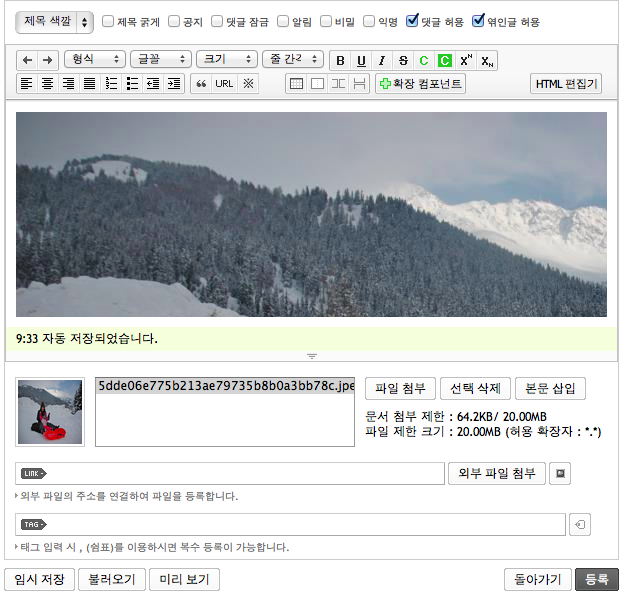This screenshot has height=596, width=633.
Task: Toggle underline text formatting
Action: [x=360, y=61]
